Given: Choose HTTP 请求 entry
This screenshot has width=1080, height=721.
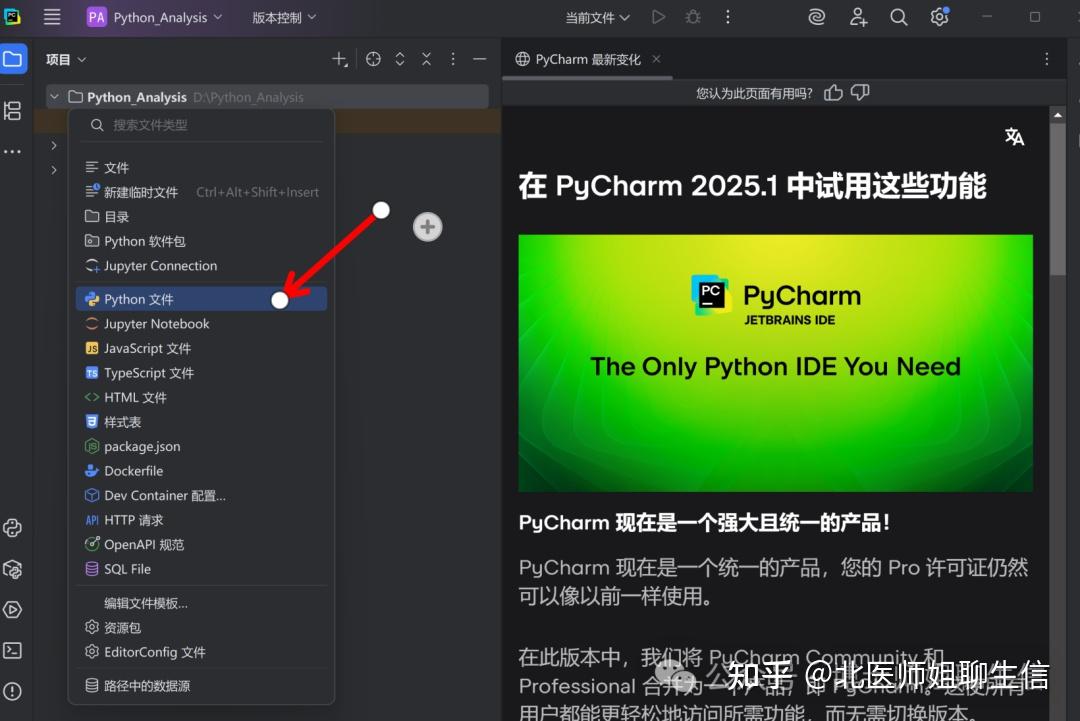Looking at the screenshot, I should pyautogui.click(x=201, y=521).
